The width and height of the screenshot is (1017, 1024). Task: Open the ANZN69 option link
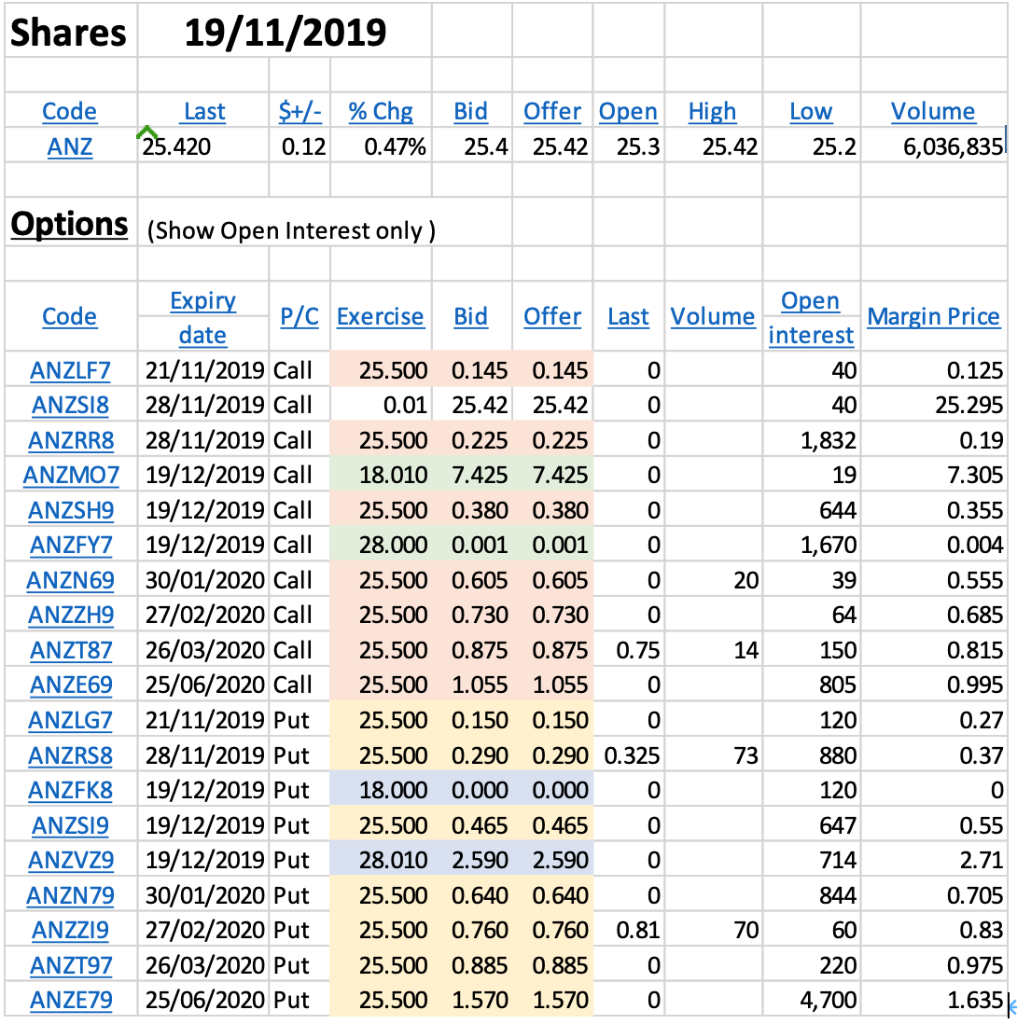[71, 580]
